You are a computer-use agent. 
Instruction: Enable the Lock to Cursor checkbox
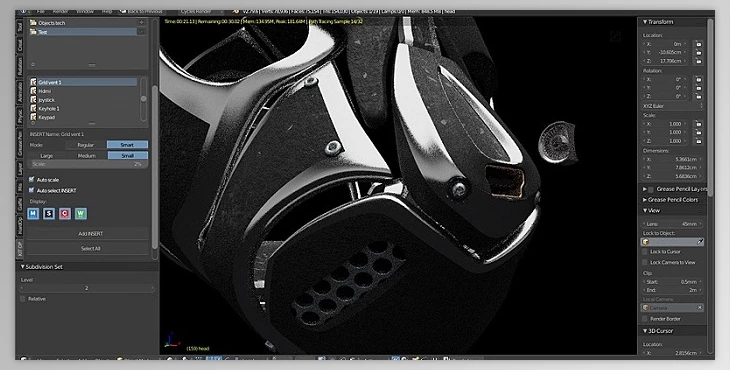645,252
